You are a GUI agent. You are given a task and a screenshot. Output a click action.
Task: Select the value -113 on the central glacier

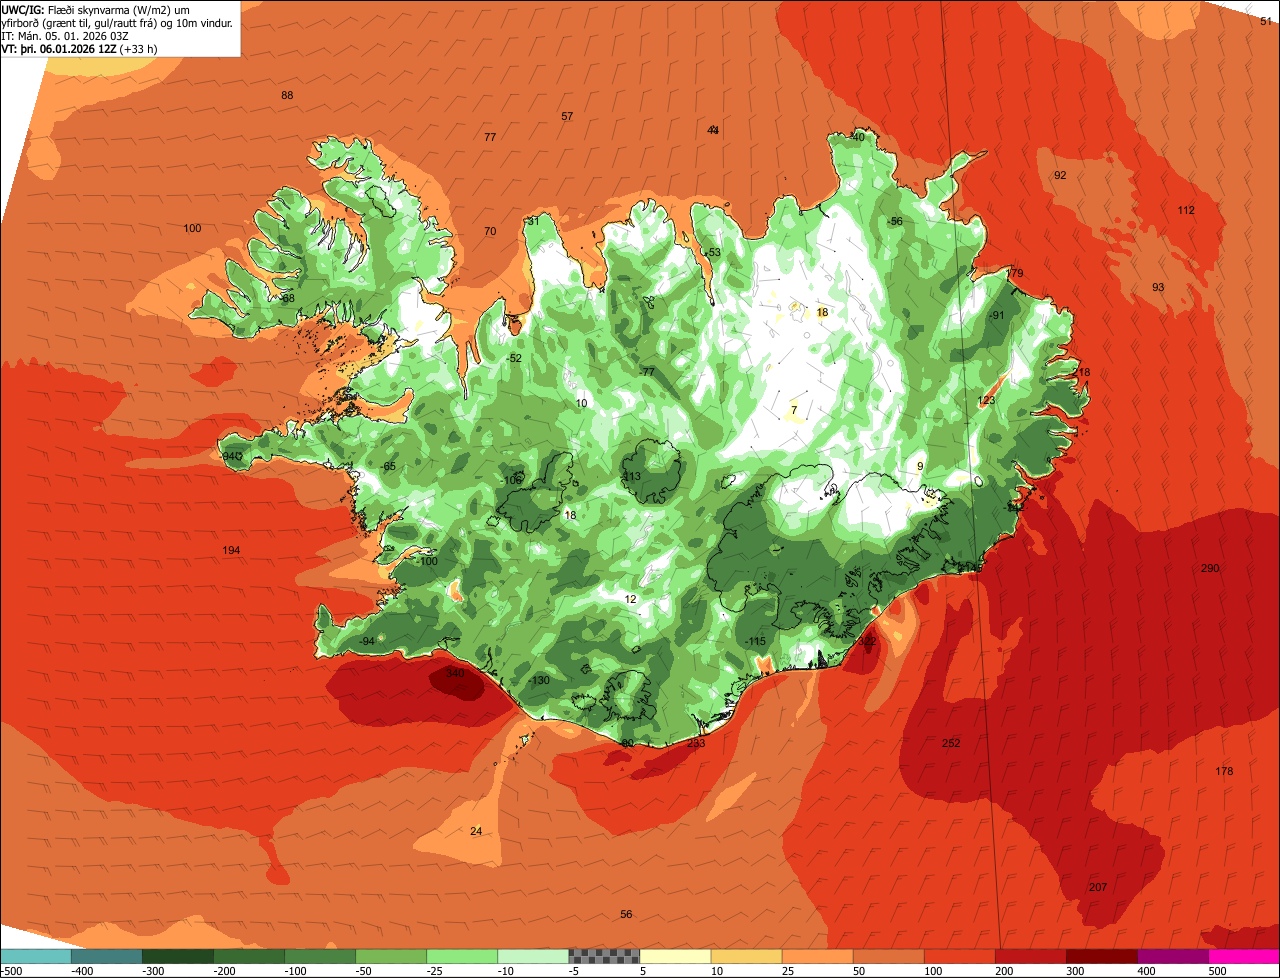(x=630, y=477)
